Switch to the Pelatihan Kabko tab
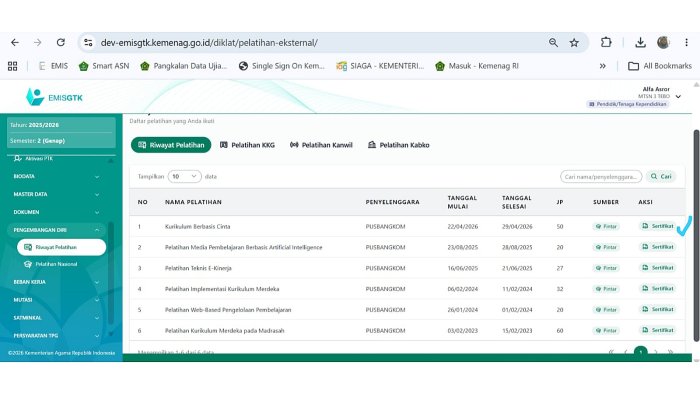Image resolution: width=700 pixels, height=394 pixels. point(399,145)
